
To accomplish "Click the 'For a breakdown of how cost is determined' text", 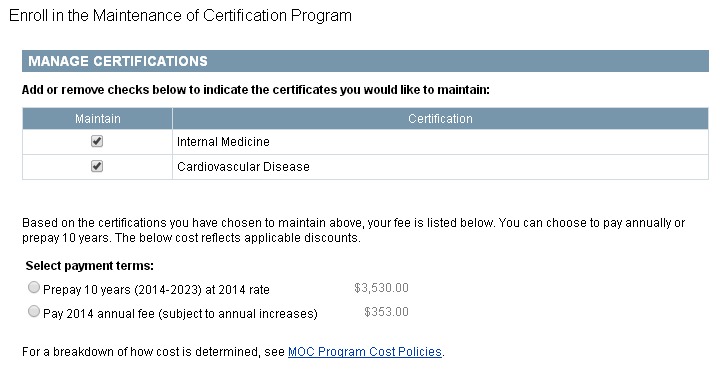I will [x=154, y=352].
